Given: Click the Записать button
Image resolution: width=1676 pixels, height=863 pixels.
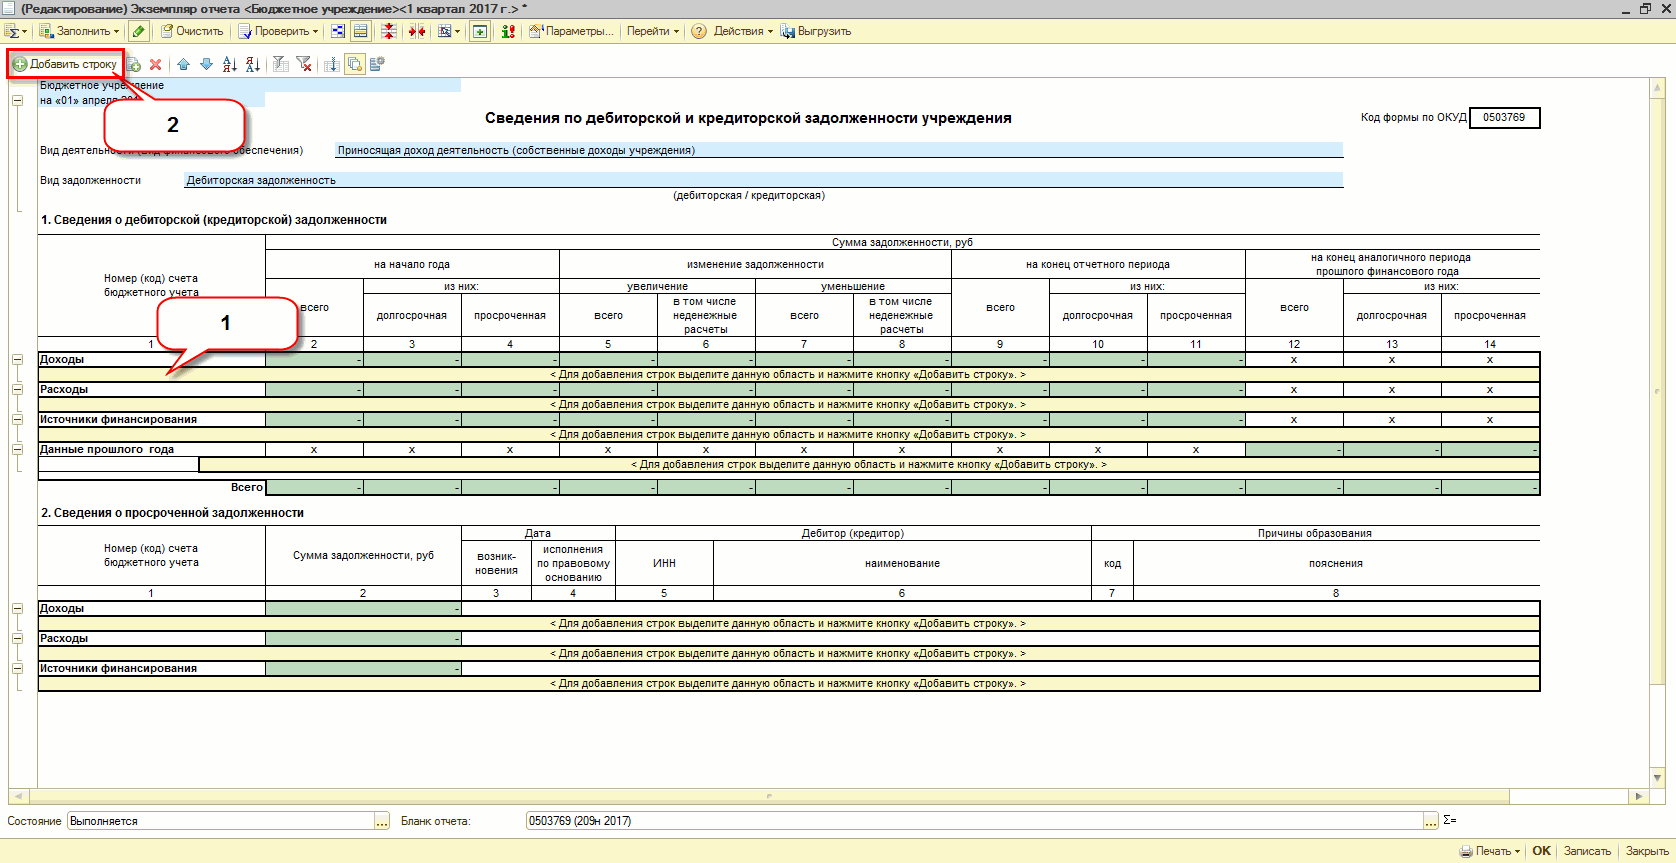Looking at the screenshot, I should pyautogui.click(x=1587, y=851).
